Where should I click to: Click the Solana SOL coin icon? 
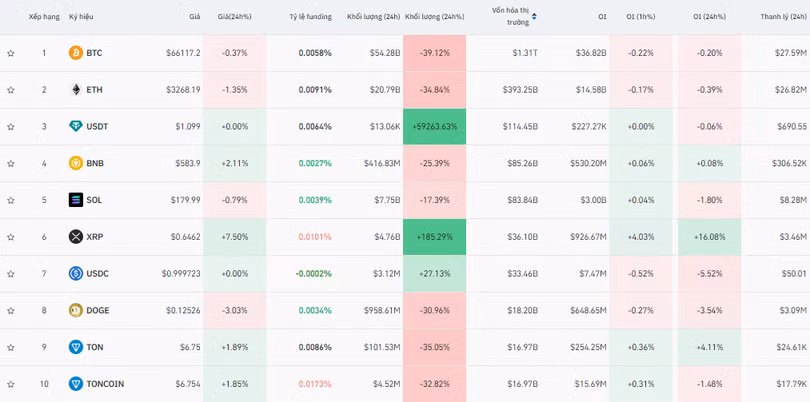(75, 200)
